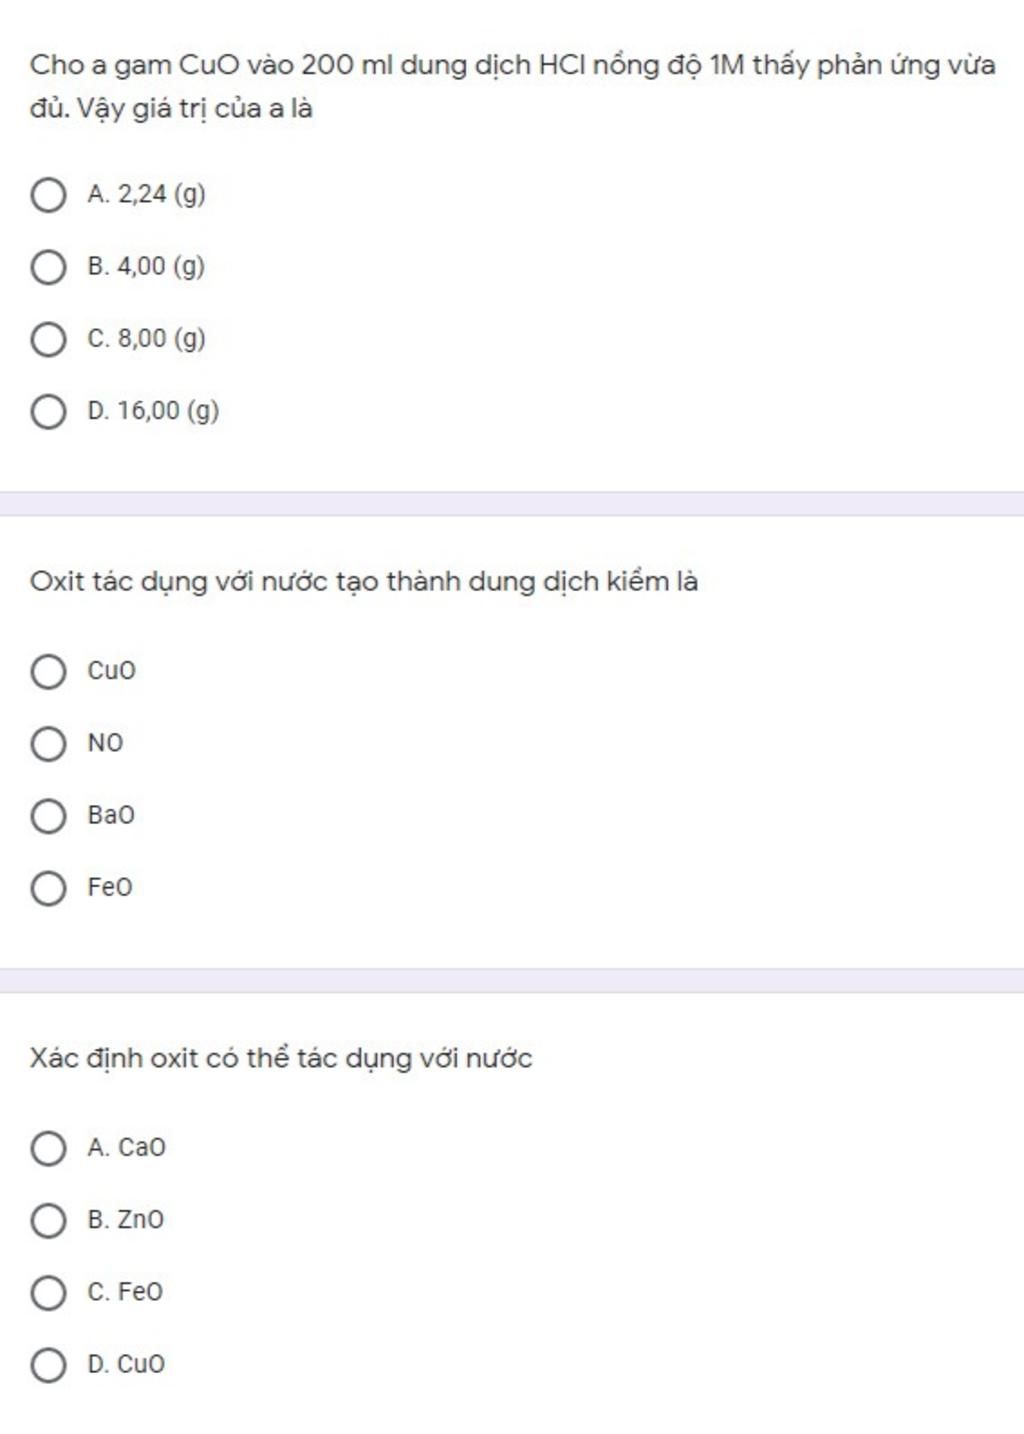Click the question text about CuO and HCl

coord(512,86)
